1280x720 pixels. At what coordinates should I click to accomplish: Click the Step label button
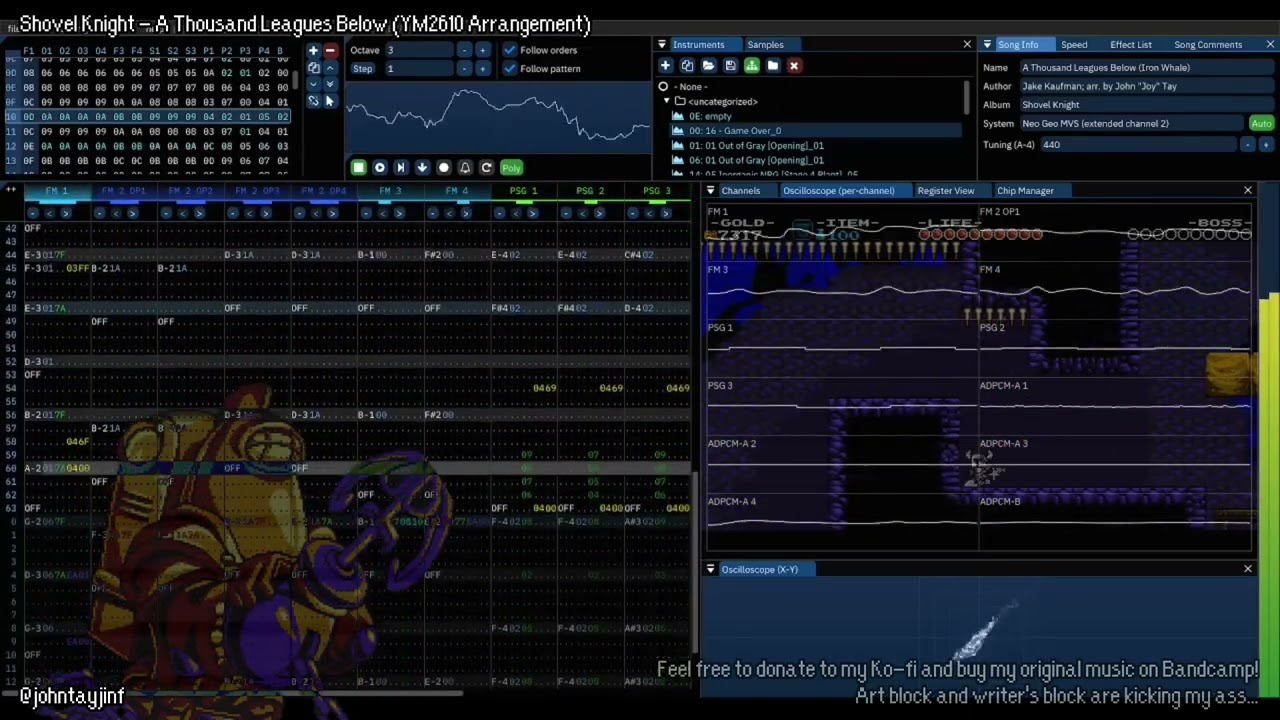pos(362,69)
